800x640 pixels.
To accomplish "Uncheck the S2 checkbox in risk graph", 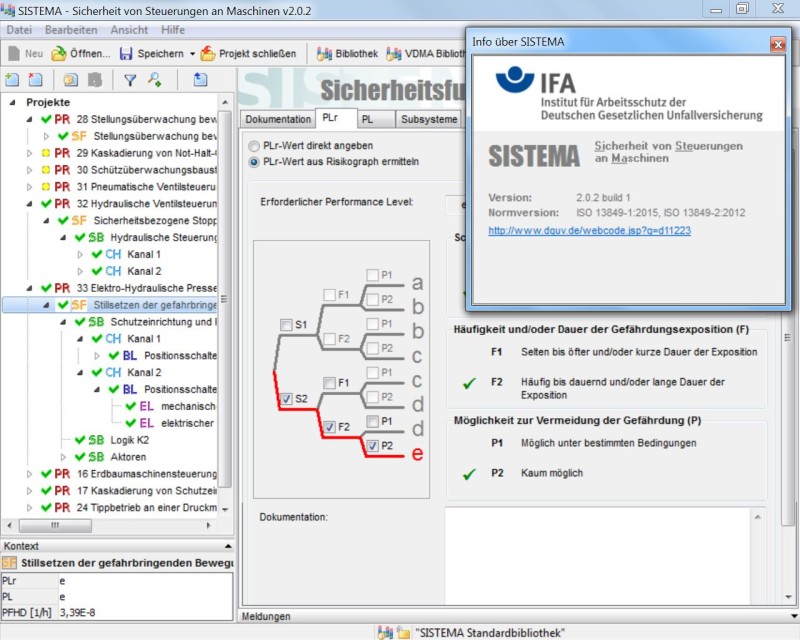I will [x=287, y=398].
